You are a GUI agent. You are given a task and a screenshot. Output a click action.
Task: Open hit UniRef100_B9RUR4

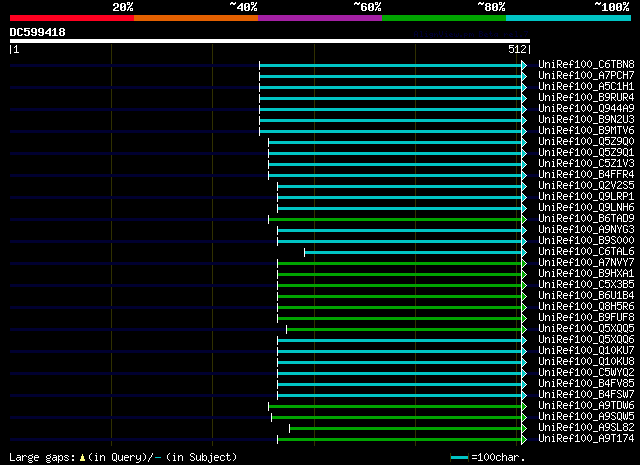pyautogui.click(x=586, y=98)
